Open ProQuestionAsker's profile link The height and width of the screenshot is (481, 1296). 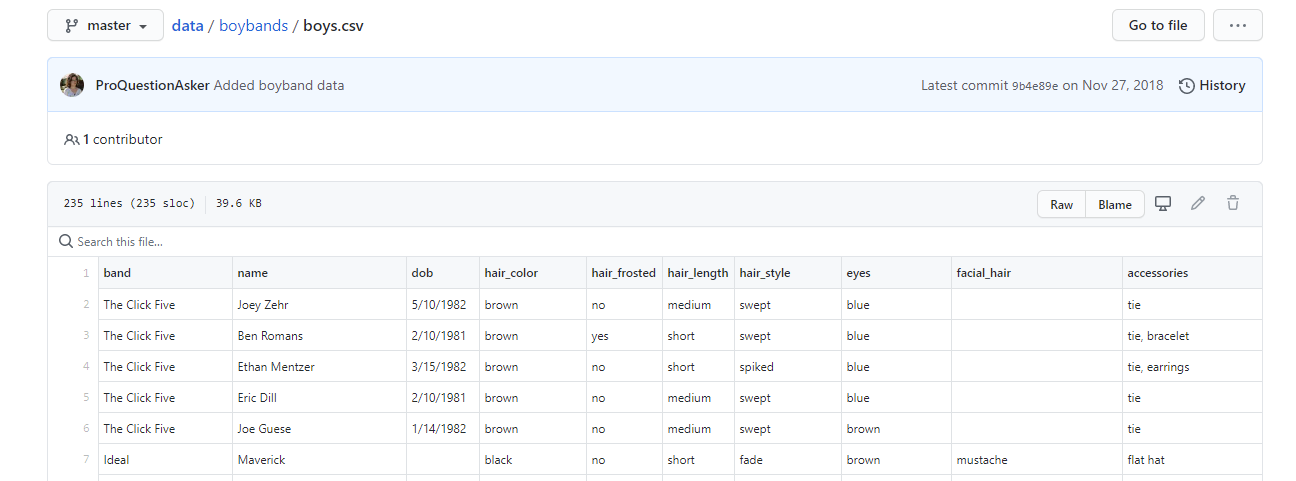point(152,85)
